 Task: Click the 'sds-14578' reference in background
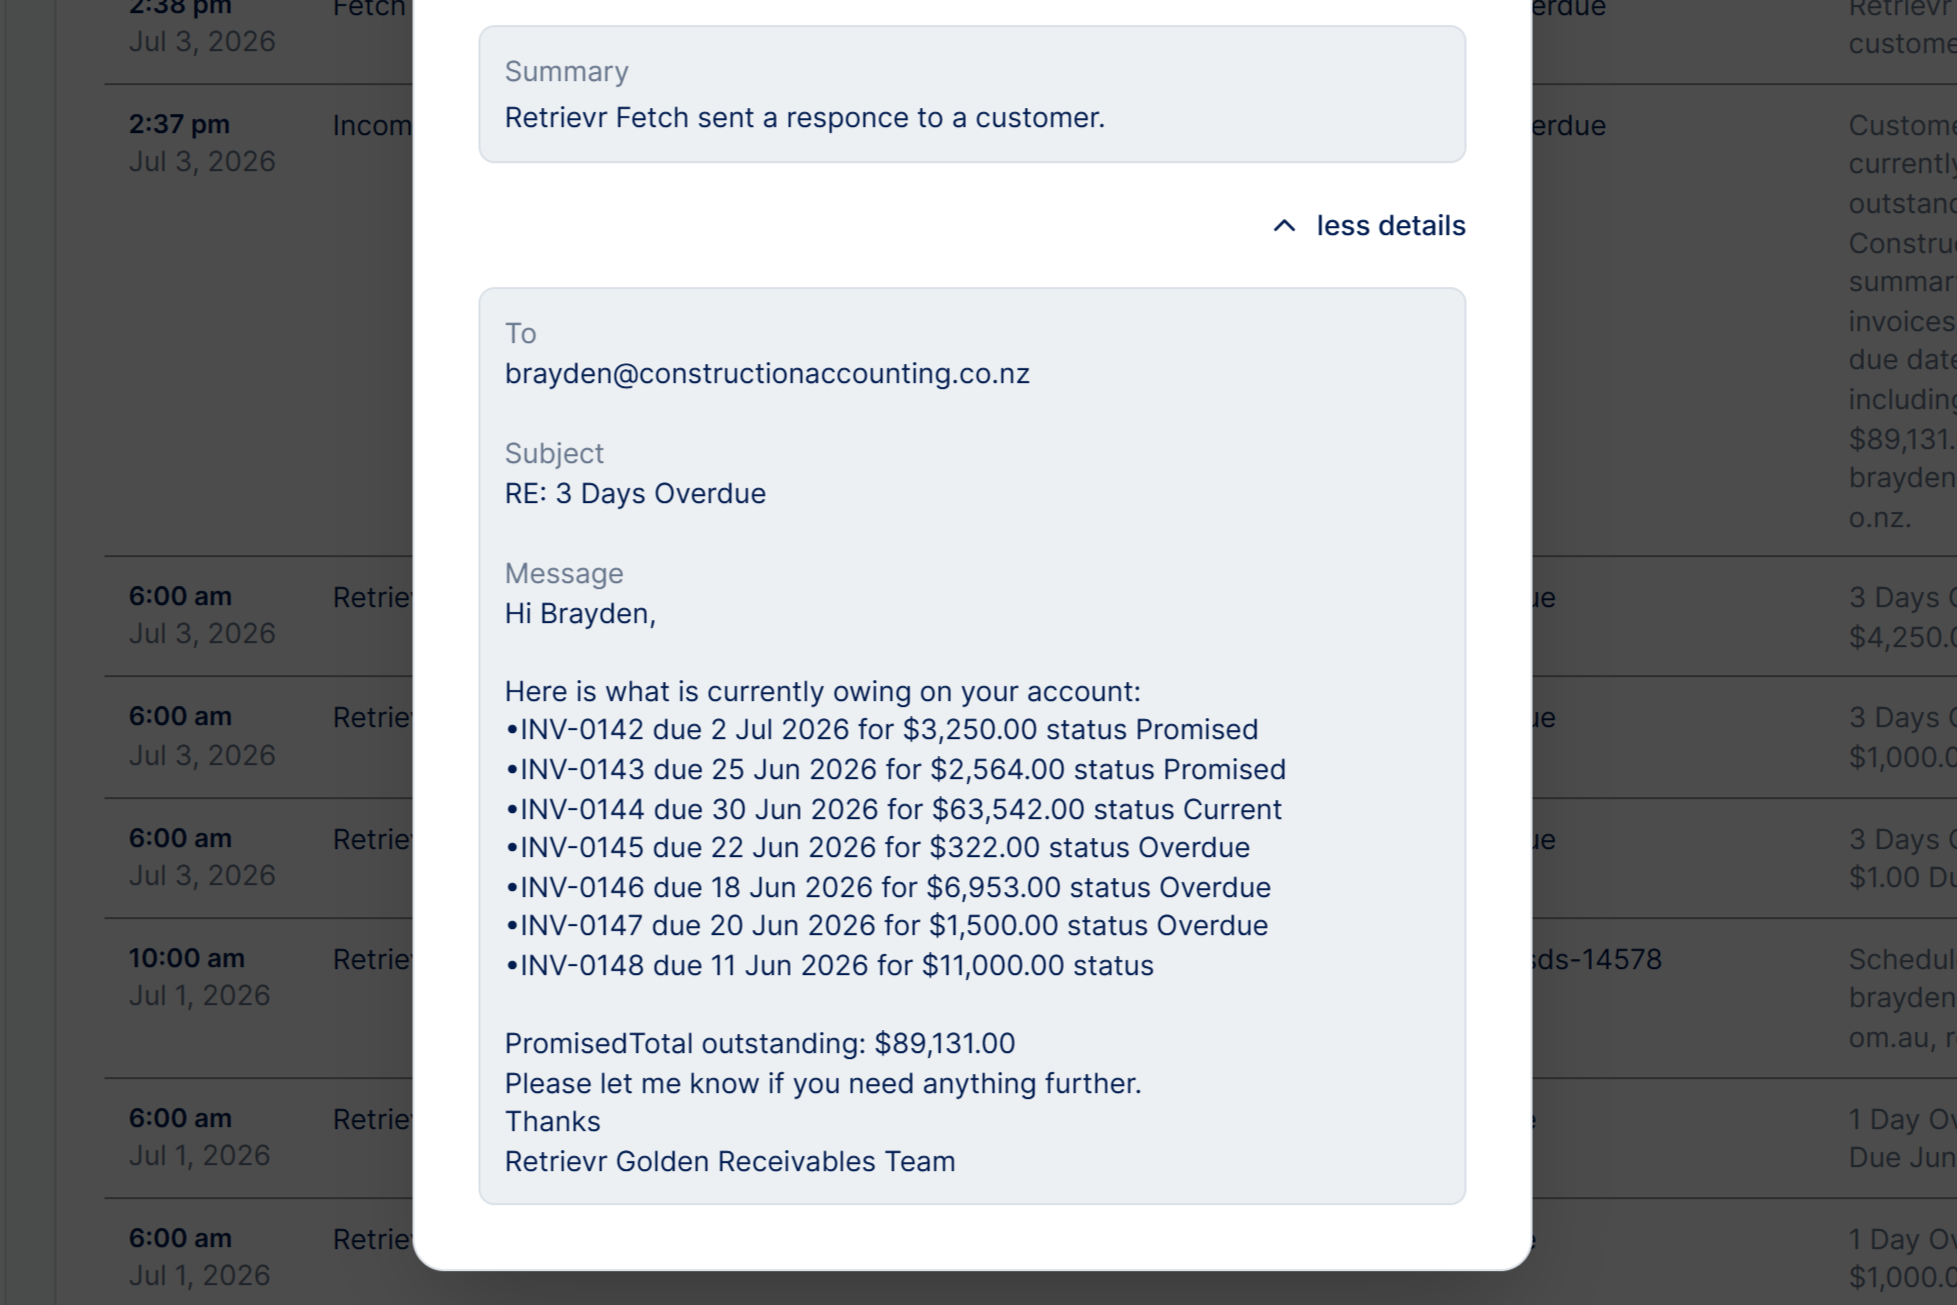(x=1597, y=960)
